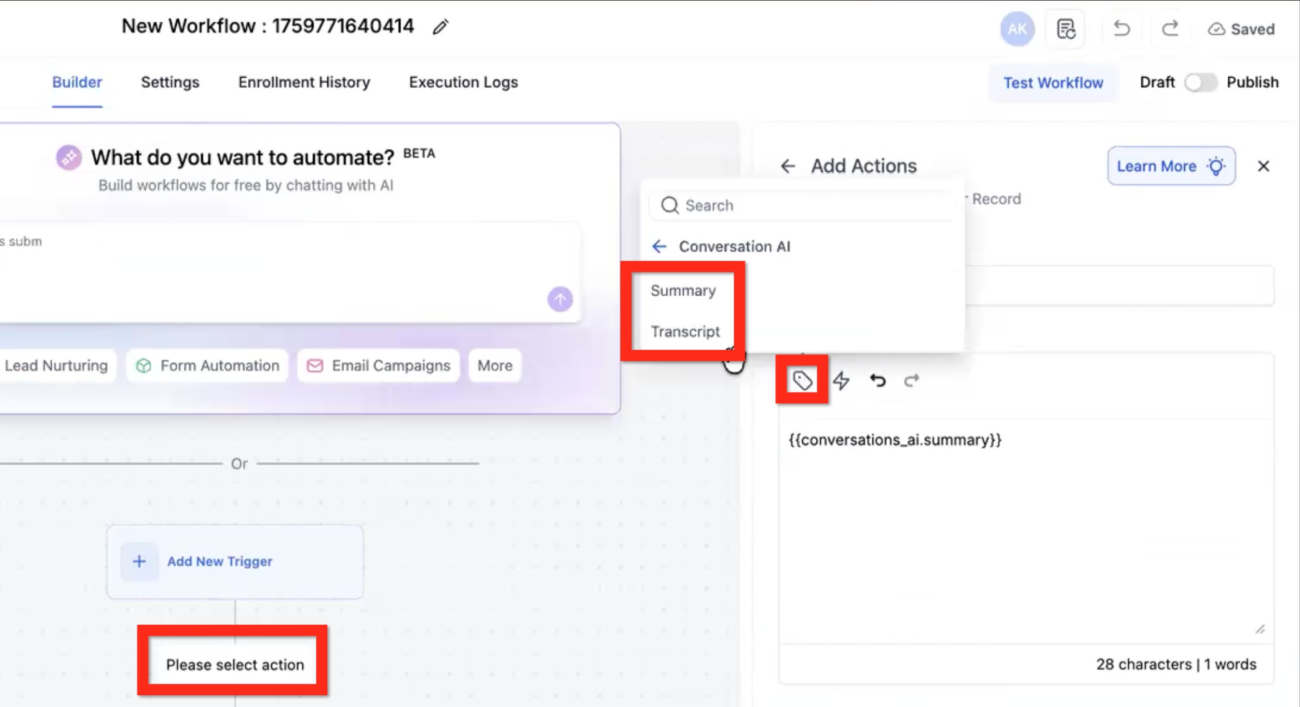Click the redo icon inside the action editor
This screenshot has width=1300, height=707.
[911, 380]
